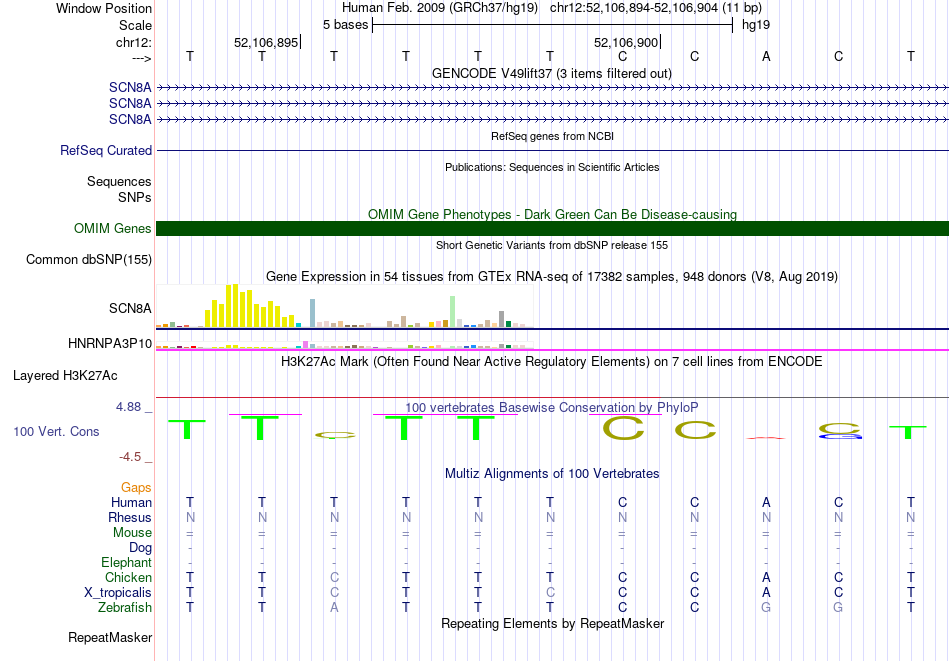Open Repeating Elements by RepeatMasker title

pyautogui.click(x=552, y=623)
